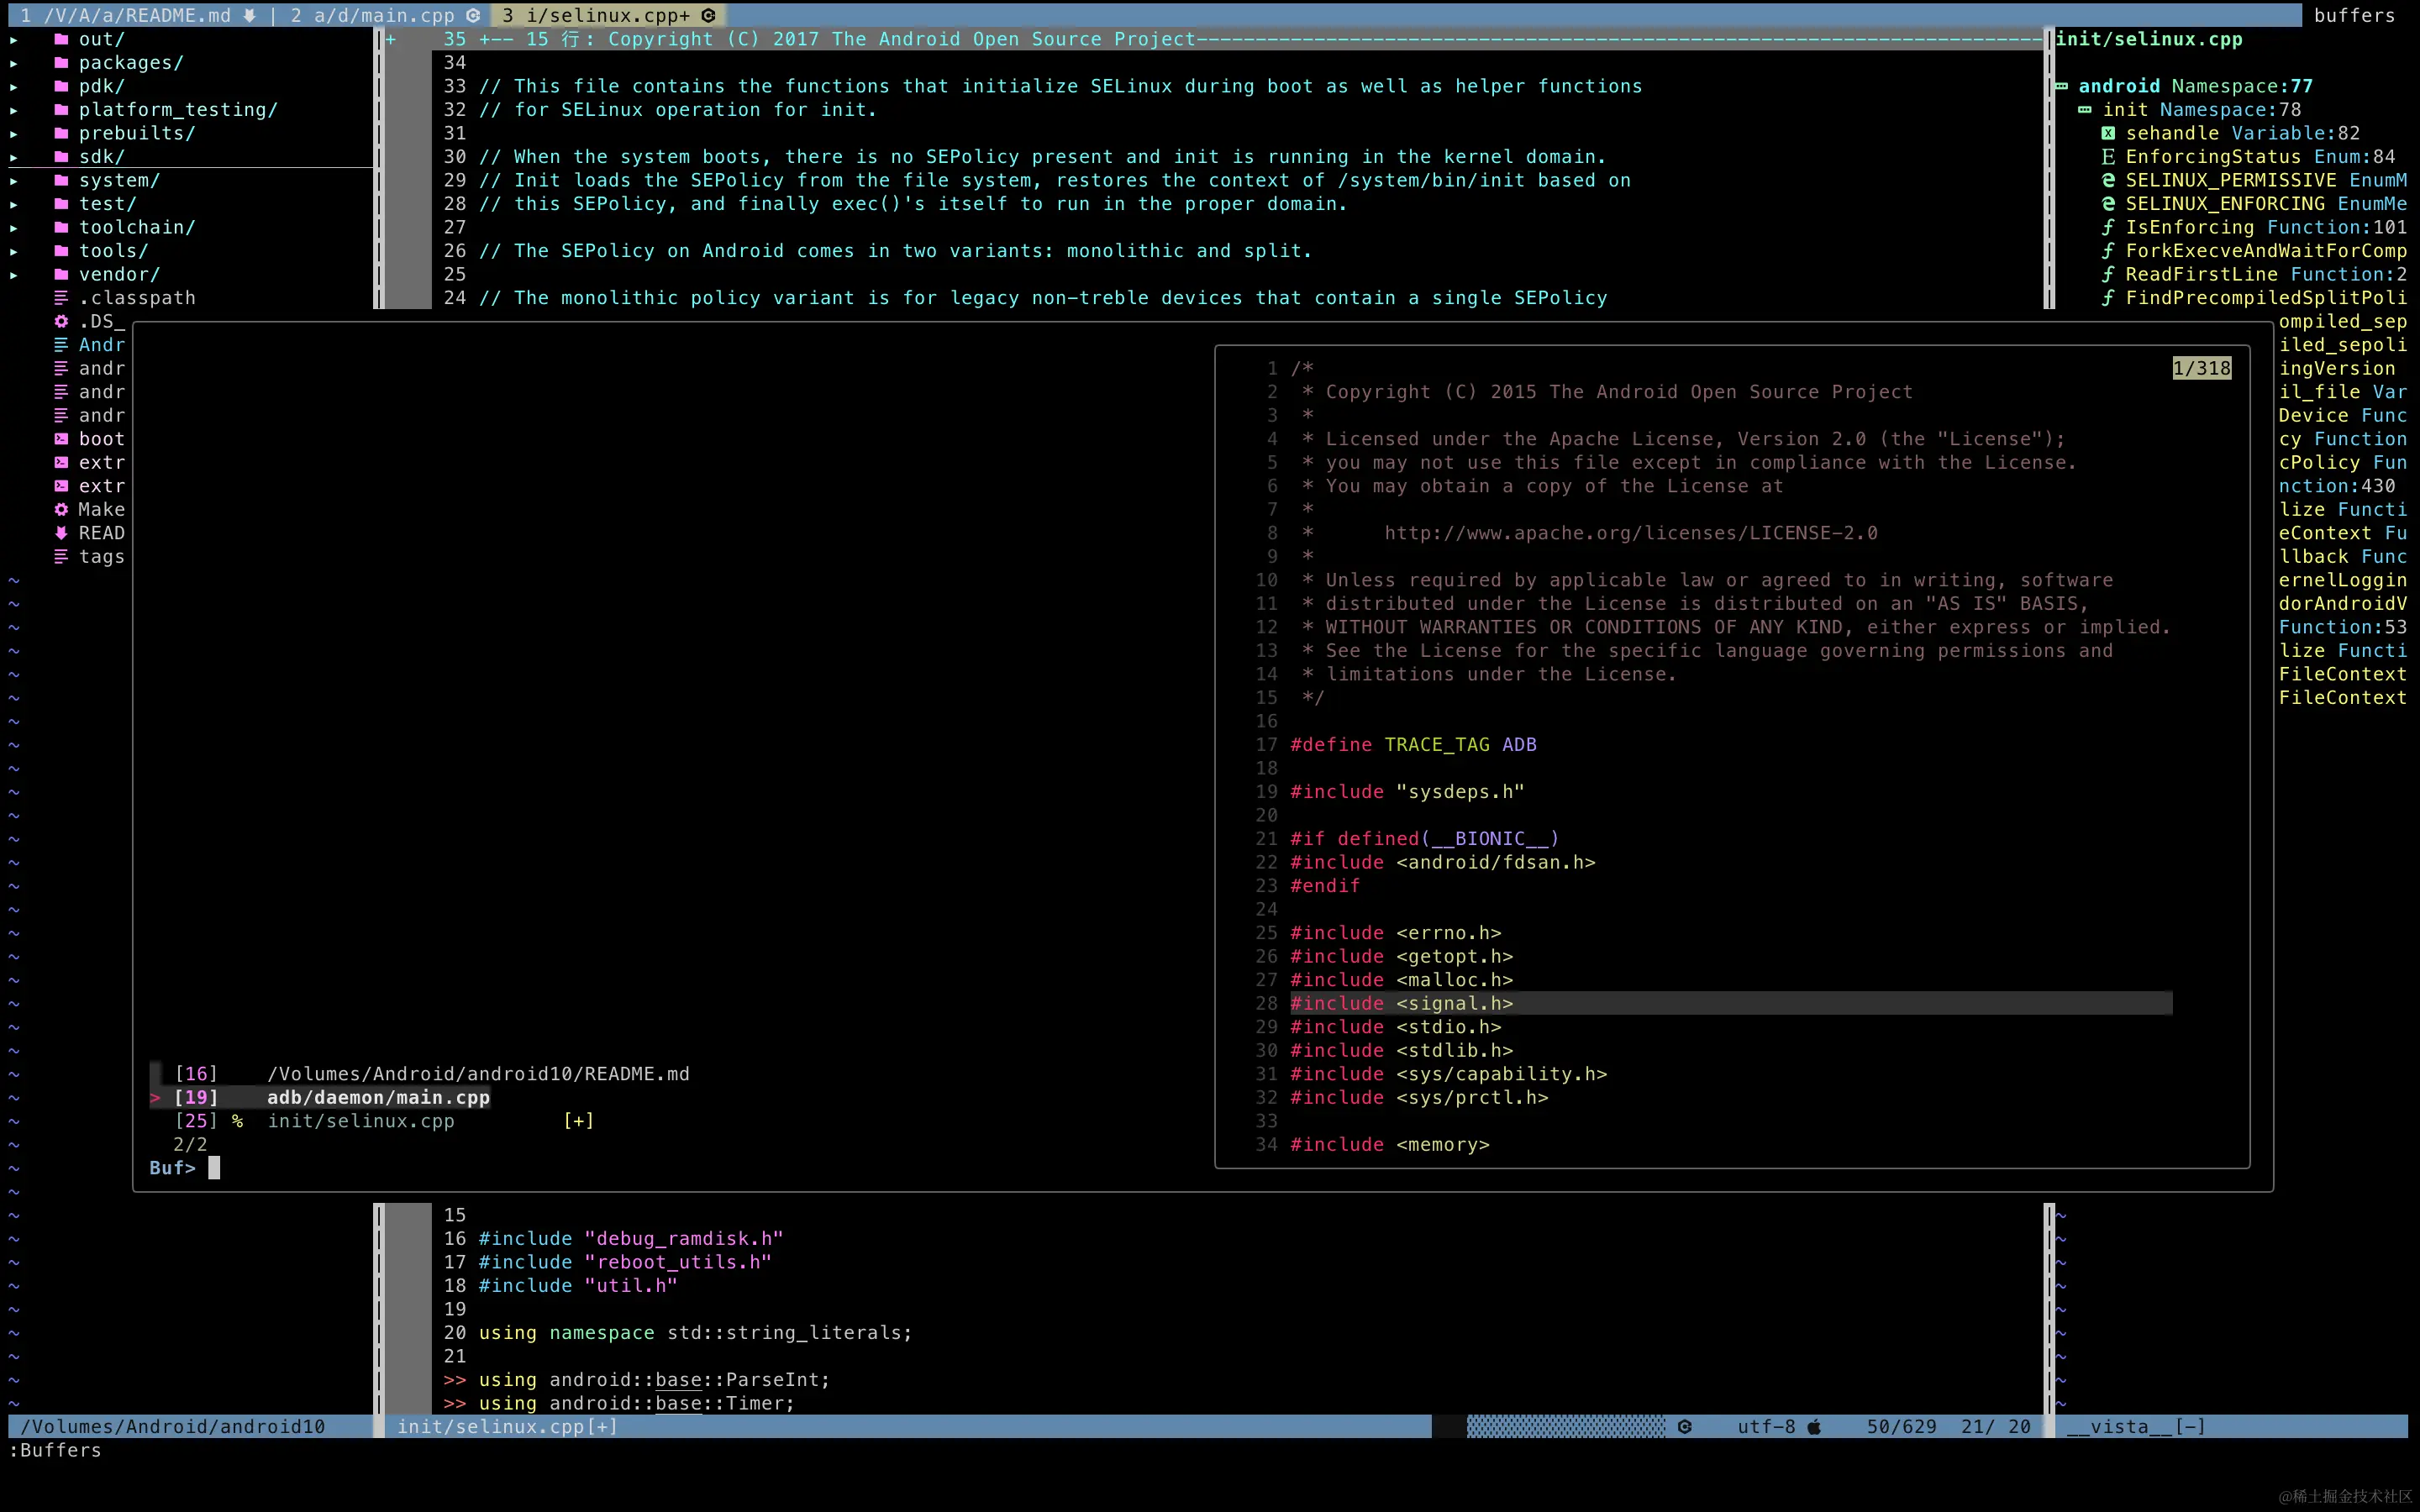Click the function icon beside IsEnforcing
This screenshot has height=1512, width=2420.
pyautogui.click(x=2108, y=228)
